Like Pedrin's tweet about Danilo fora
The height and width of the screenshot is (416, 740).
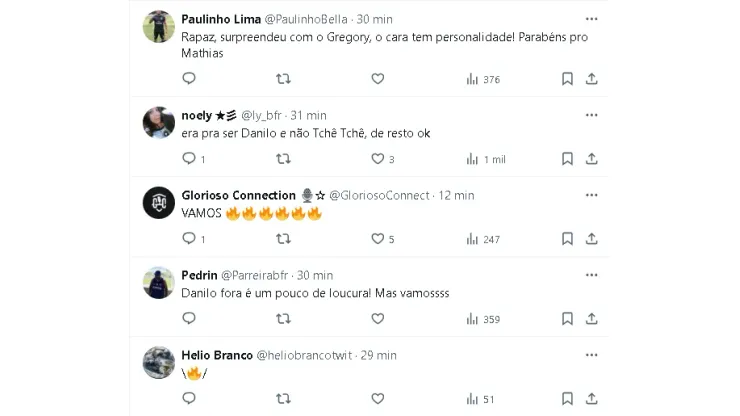[x=378, y=319]
